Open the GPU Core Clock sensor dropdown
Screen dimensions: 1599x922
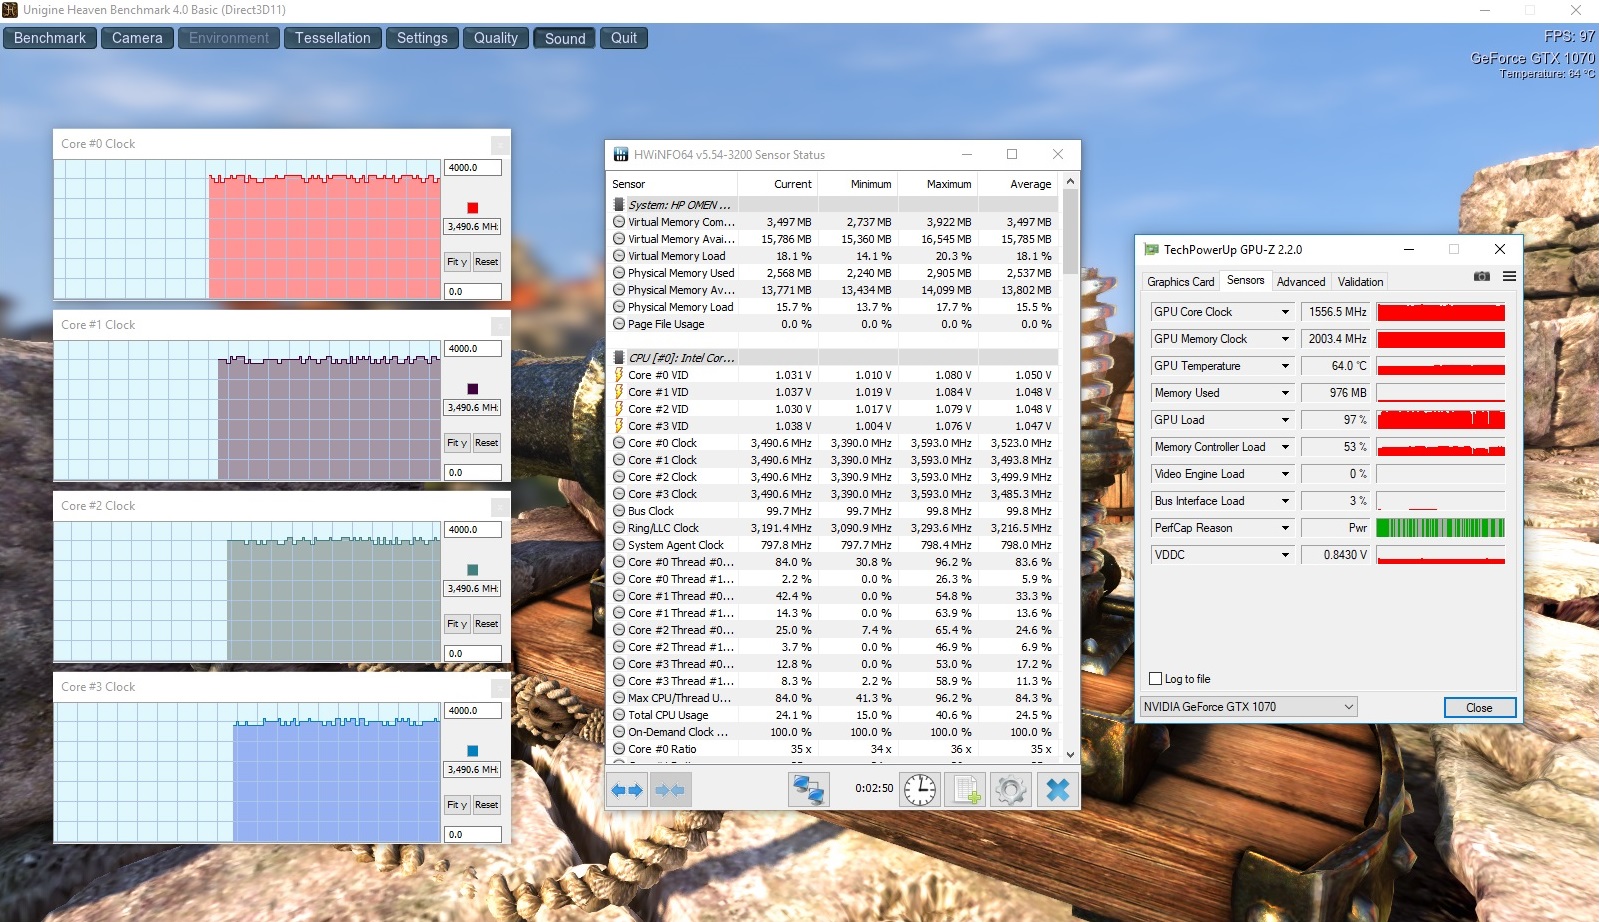coord(1285,312)
